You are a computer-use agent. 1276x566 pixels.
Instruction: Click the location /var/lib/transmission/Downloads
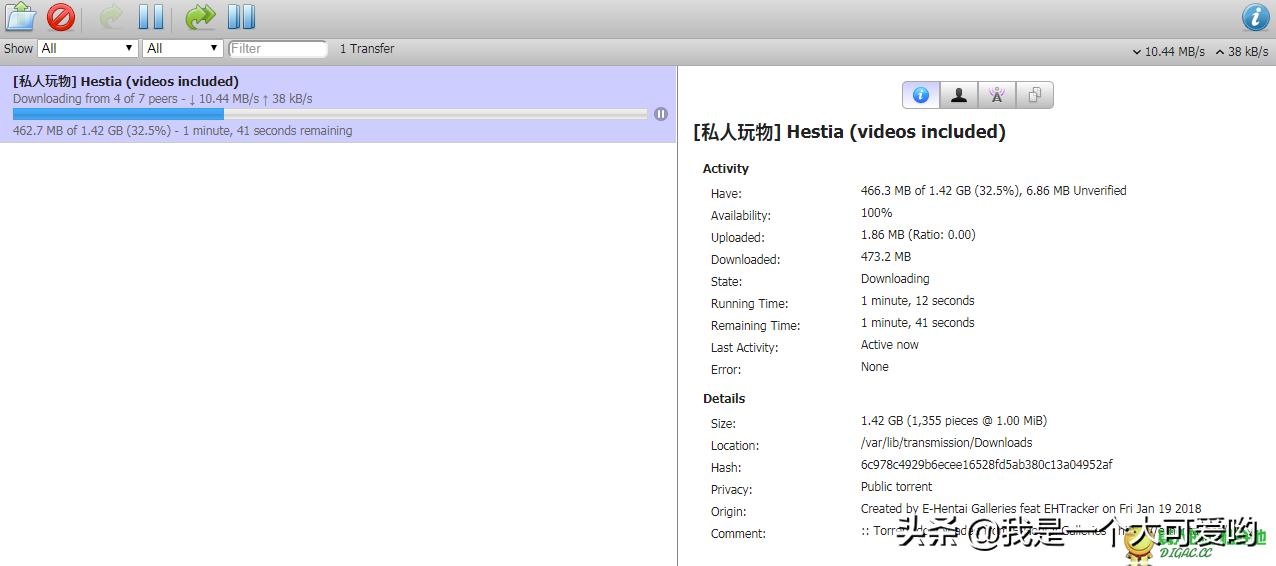coord(946,443)
